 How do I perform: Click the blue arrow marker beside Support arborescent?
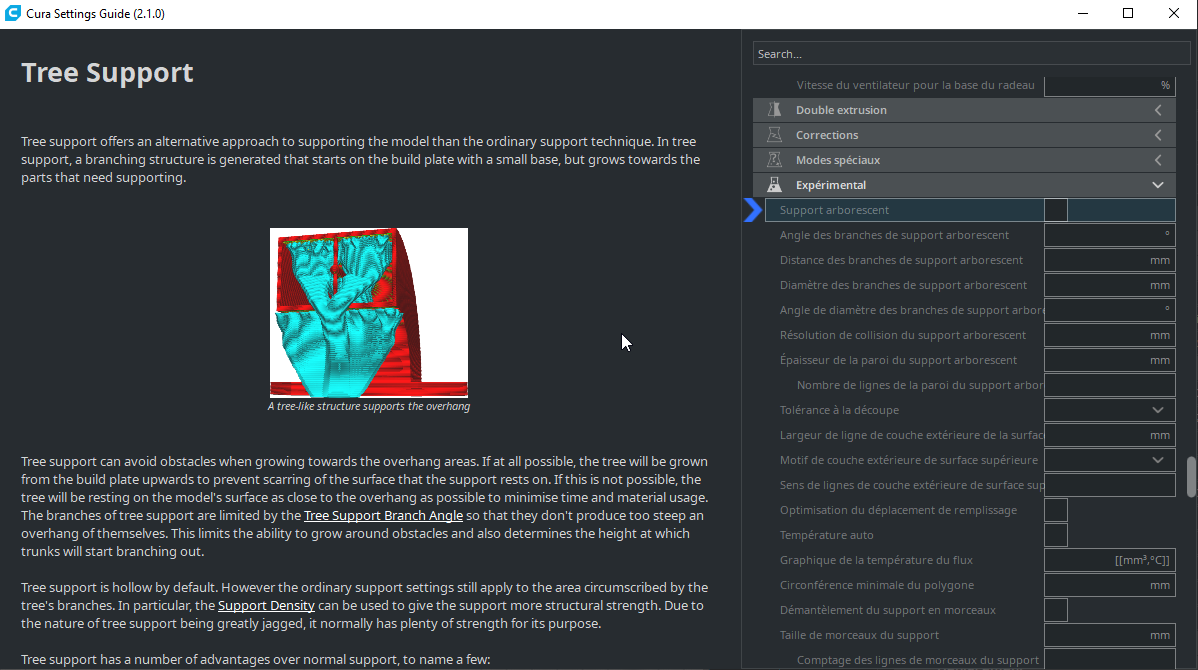click(753, 209)
